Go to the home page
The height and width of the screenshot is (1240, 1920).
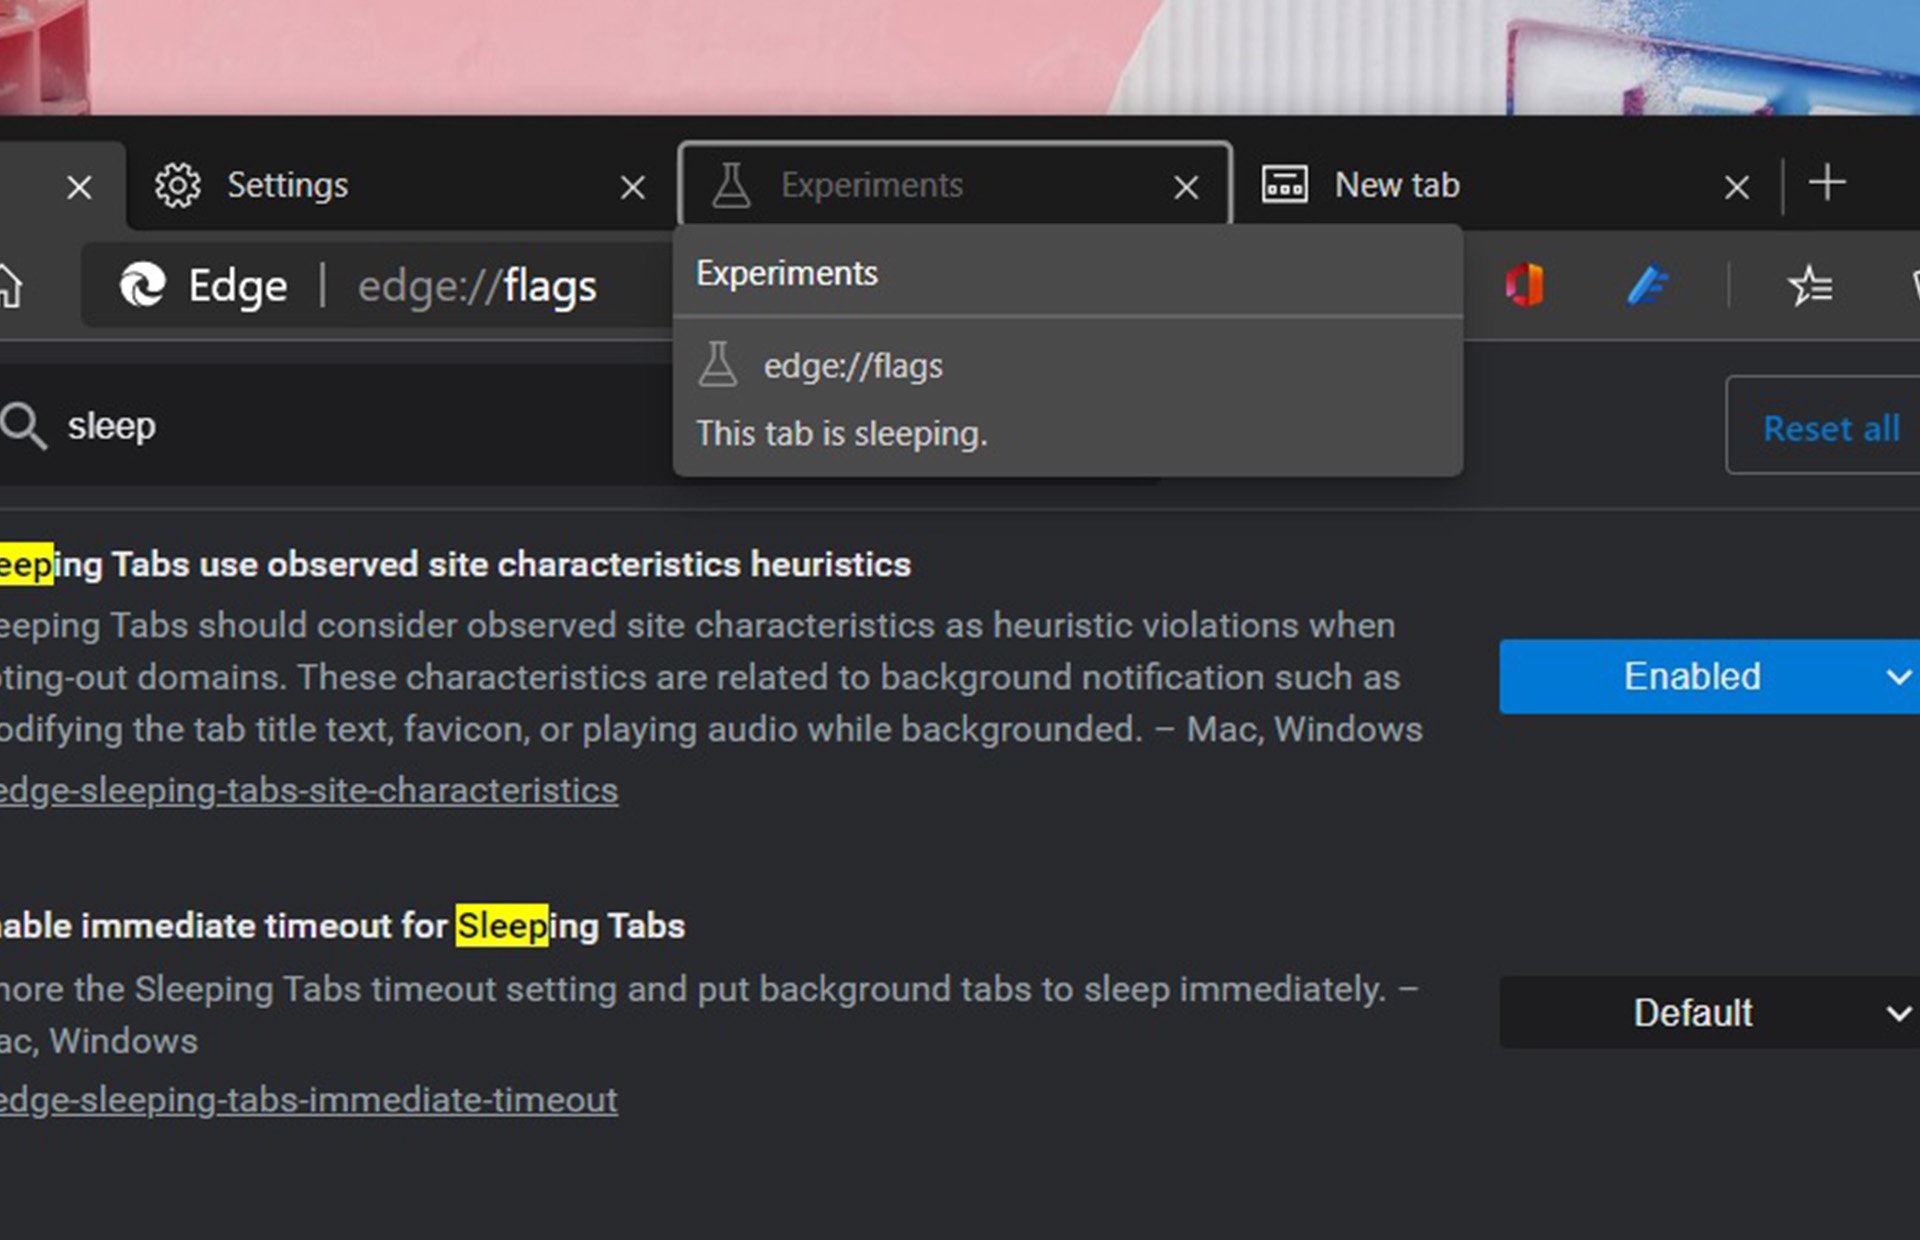point(9,286)
